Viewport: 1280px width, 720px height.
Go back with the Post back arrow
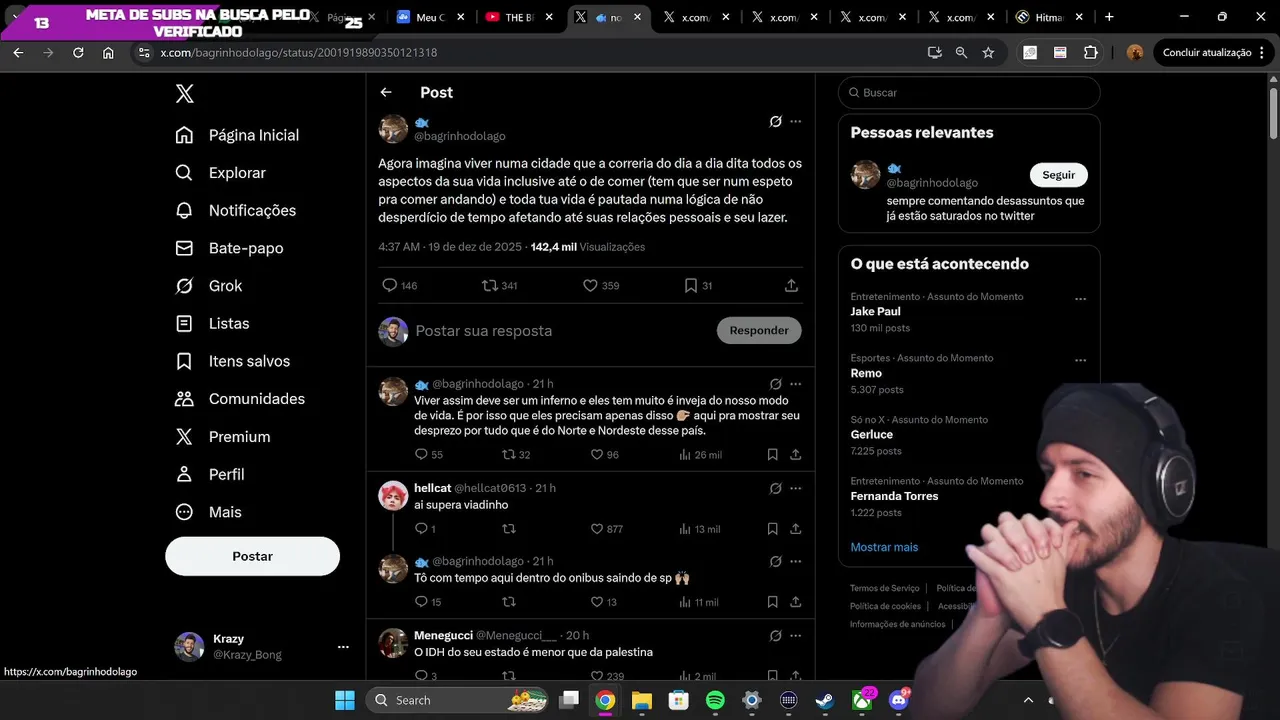386,92
